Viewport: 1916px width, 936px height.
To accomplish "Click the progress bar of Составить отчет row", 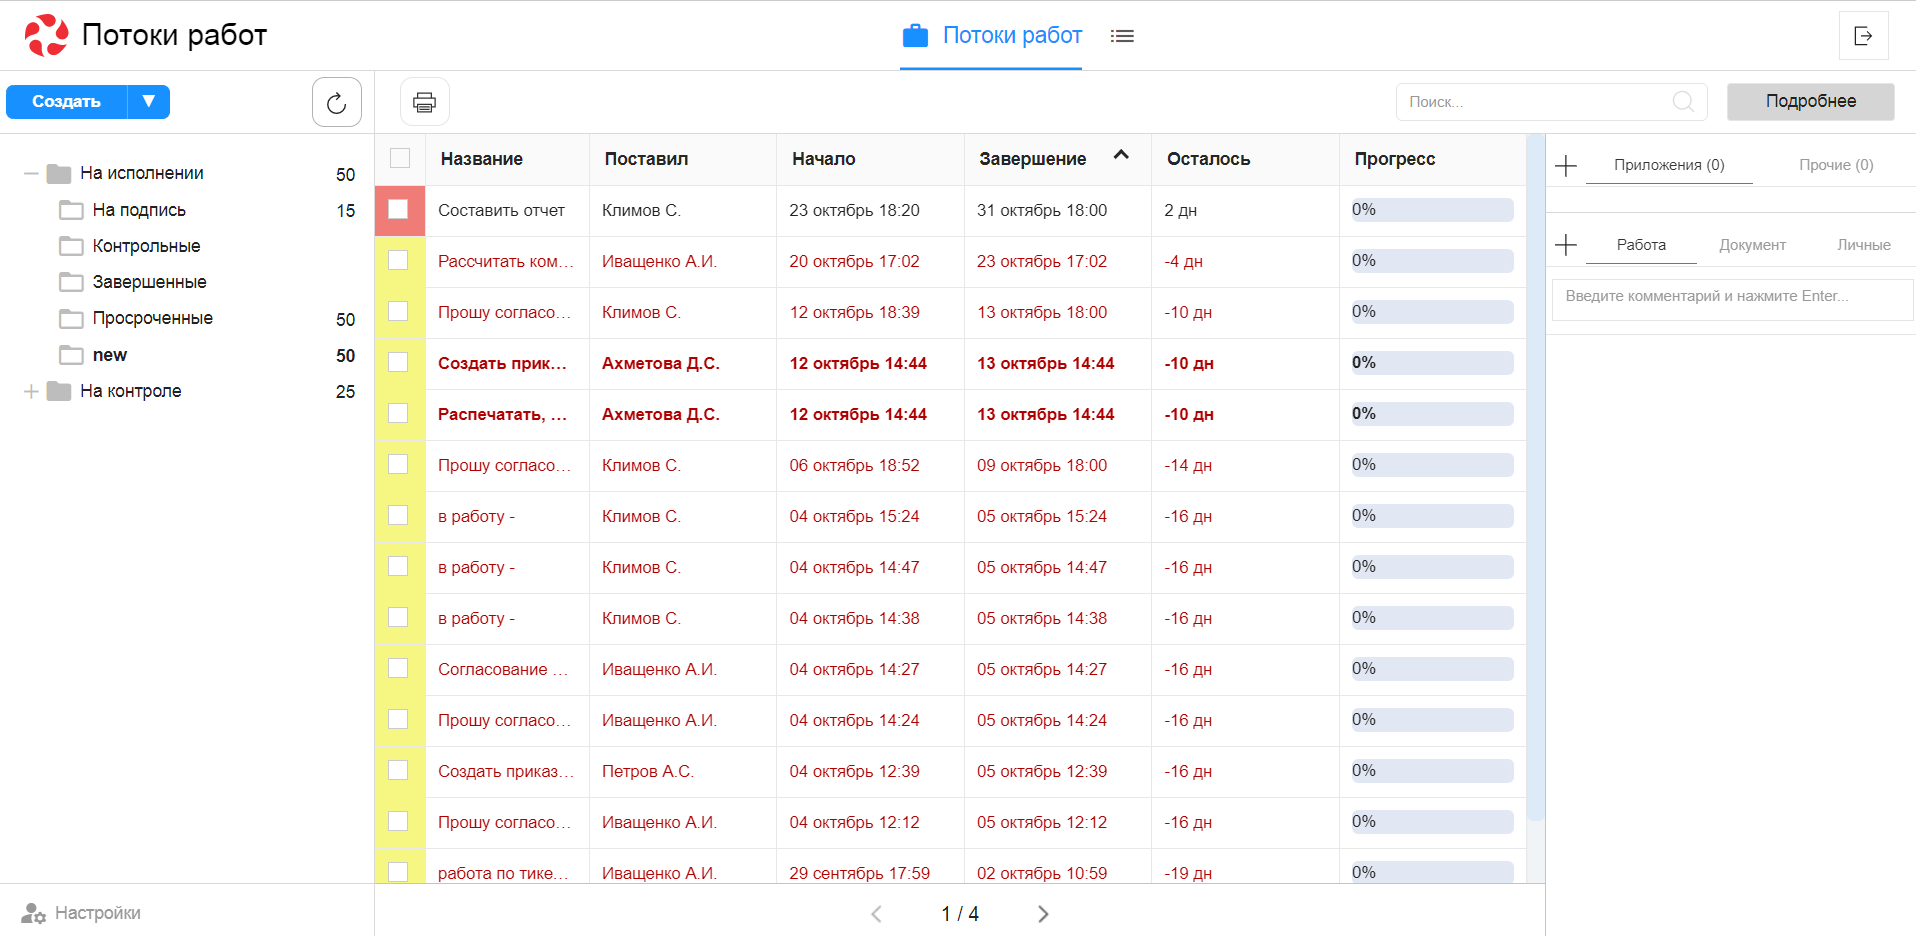I will pyautogui.click(x=1432, y=210).
